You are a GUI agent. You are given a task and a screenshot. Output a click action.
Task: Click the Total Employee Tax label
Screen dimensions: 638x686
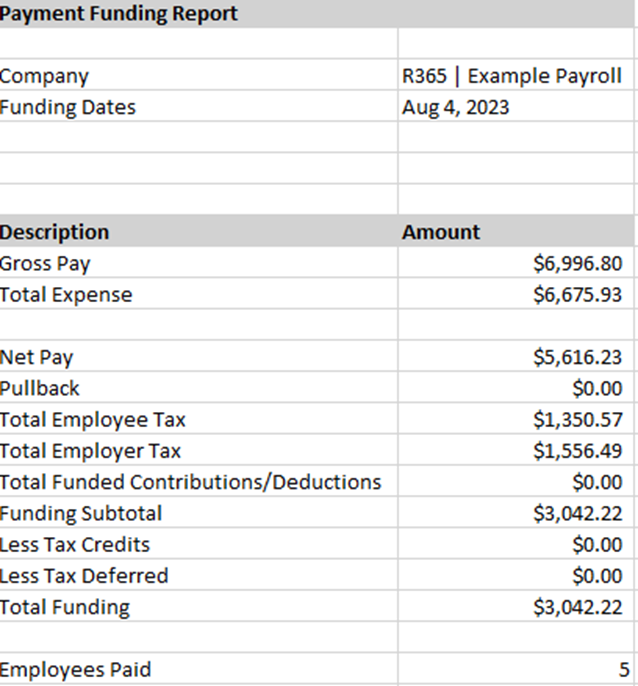pyautogui.click(x=199, y=419)
